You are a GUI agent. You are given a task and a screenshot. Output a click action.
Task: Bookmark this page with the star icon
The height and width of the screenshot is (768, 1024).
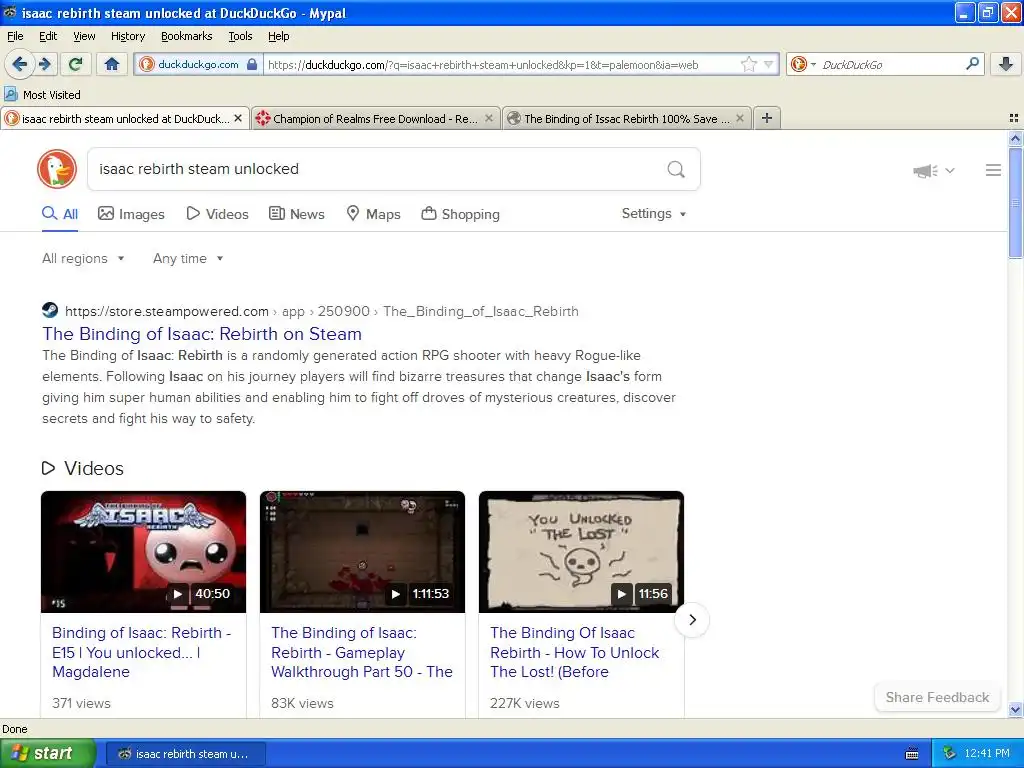[748, 64]
